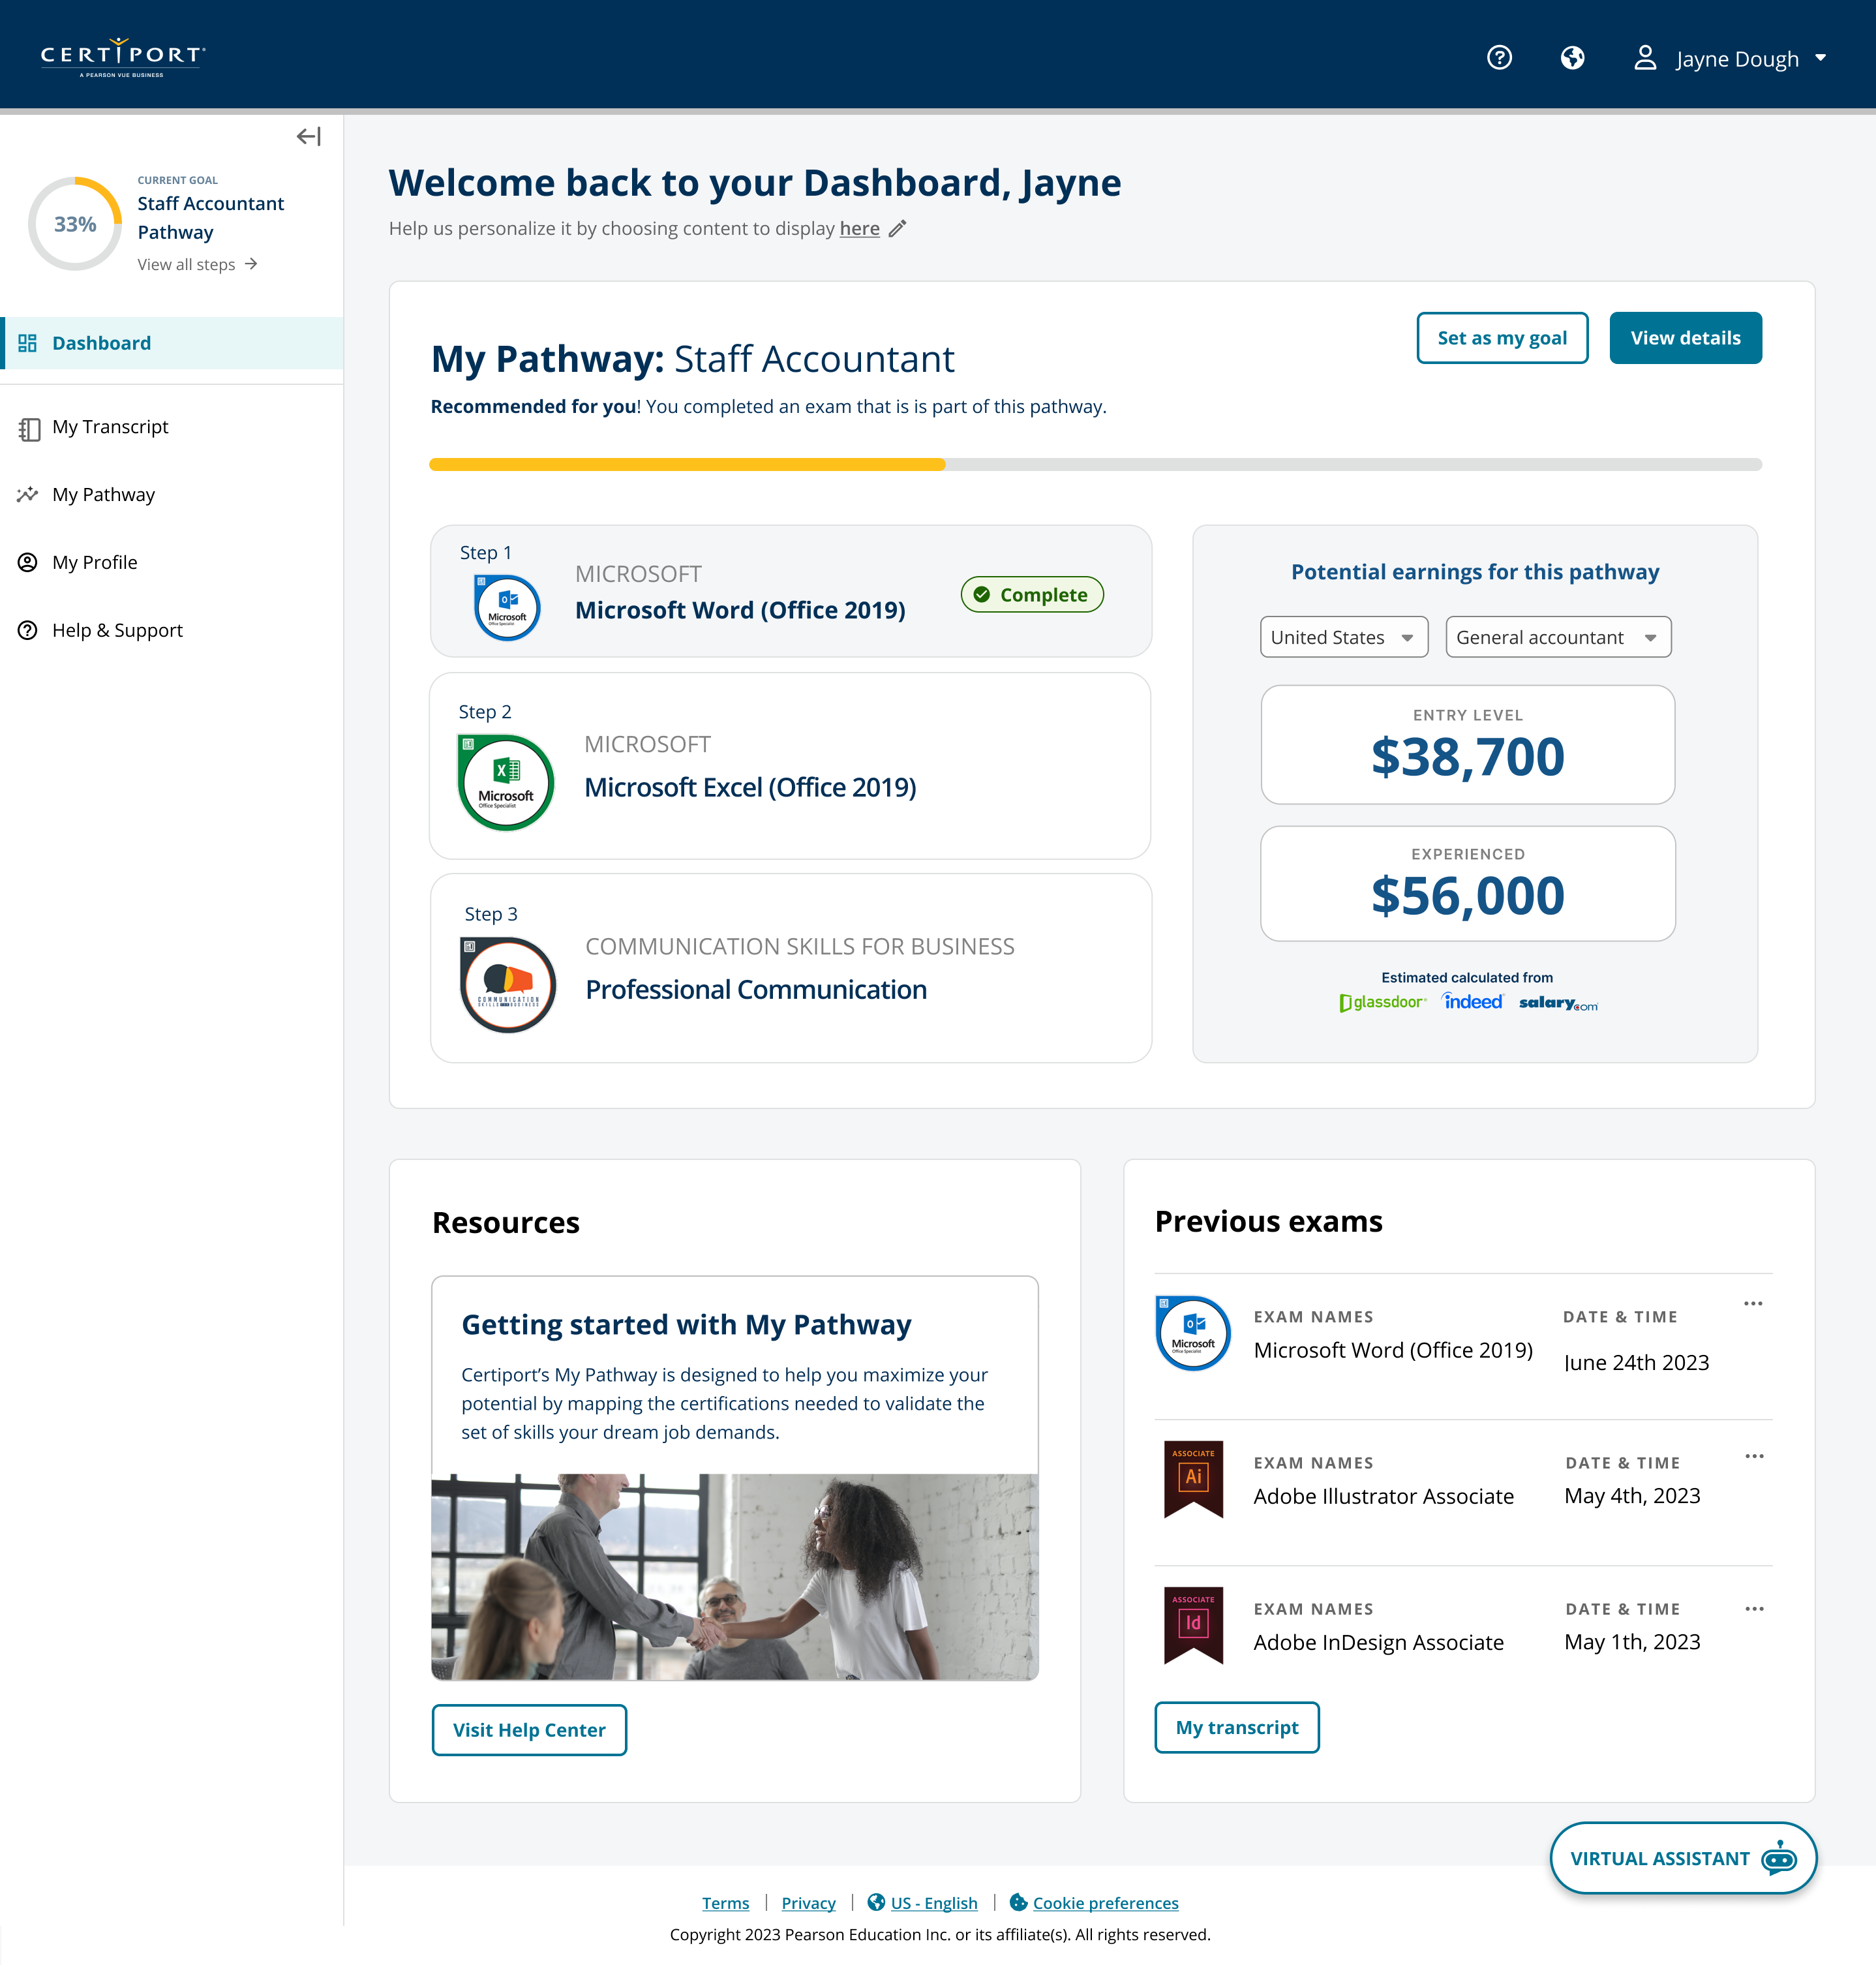
Task: Click the 33% progress circle
Action: 75,224
